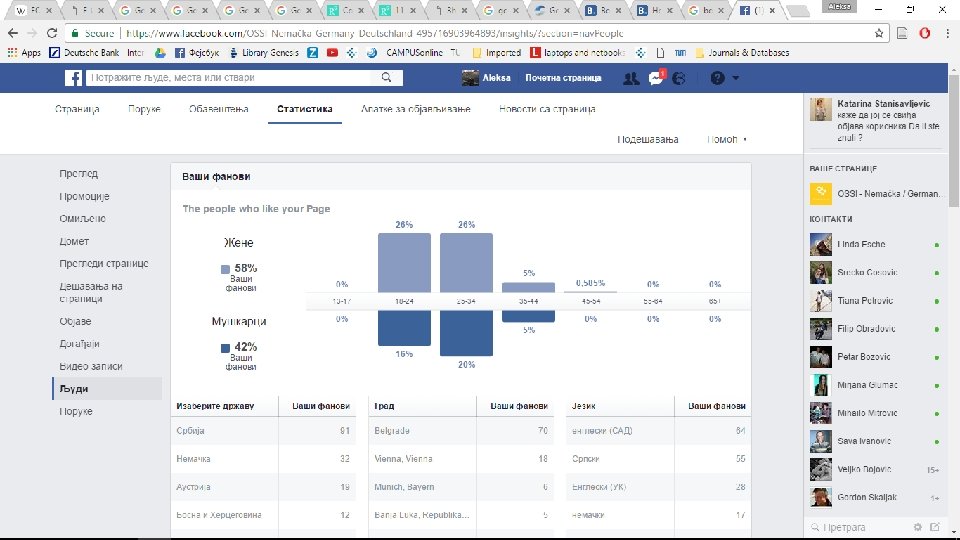This screenshot has height=540, width=960.
Task: Select Видео записи in sidebar
Action: point(91,366)
